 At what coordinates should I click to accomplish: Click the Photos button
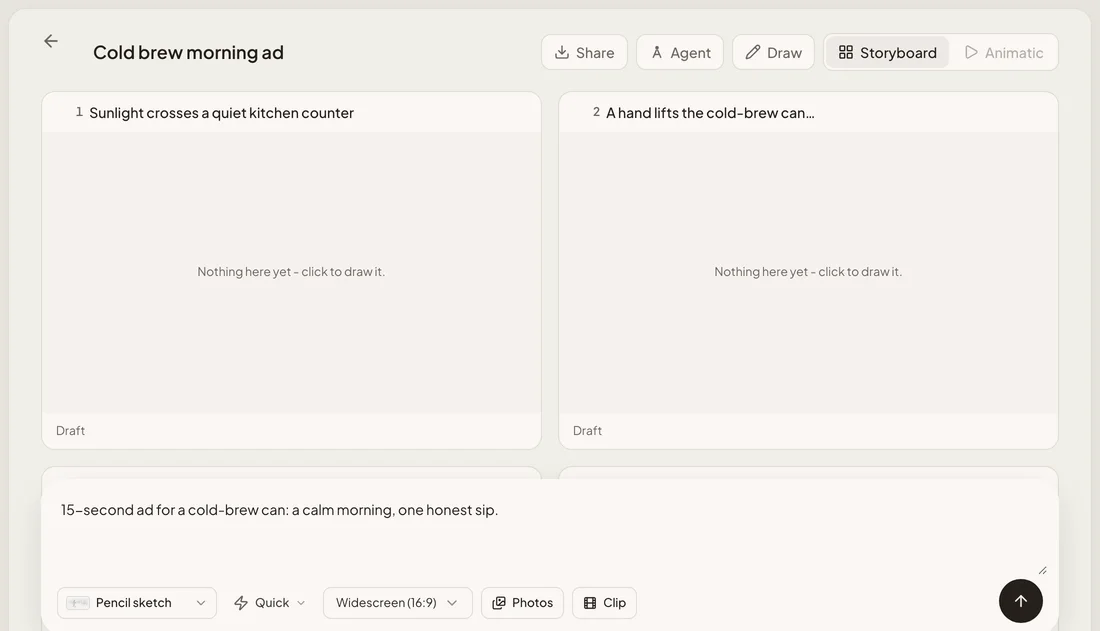click(x=522, y=603)
